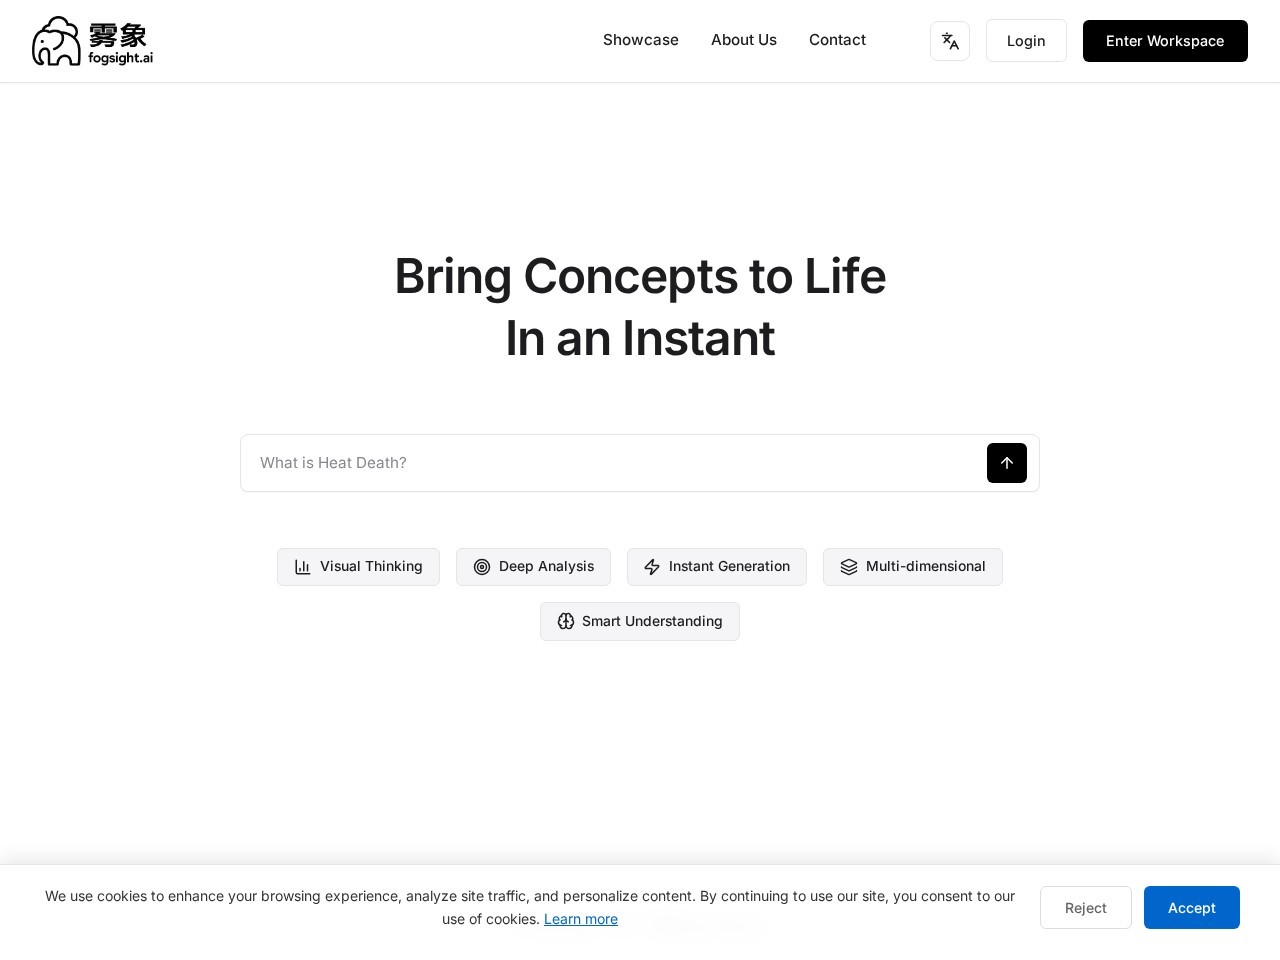Click Enter Workspace
The width and height of the screenshot is (1280, 960).
click(x=1165, y=41)
